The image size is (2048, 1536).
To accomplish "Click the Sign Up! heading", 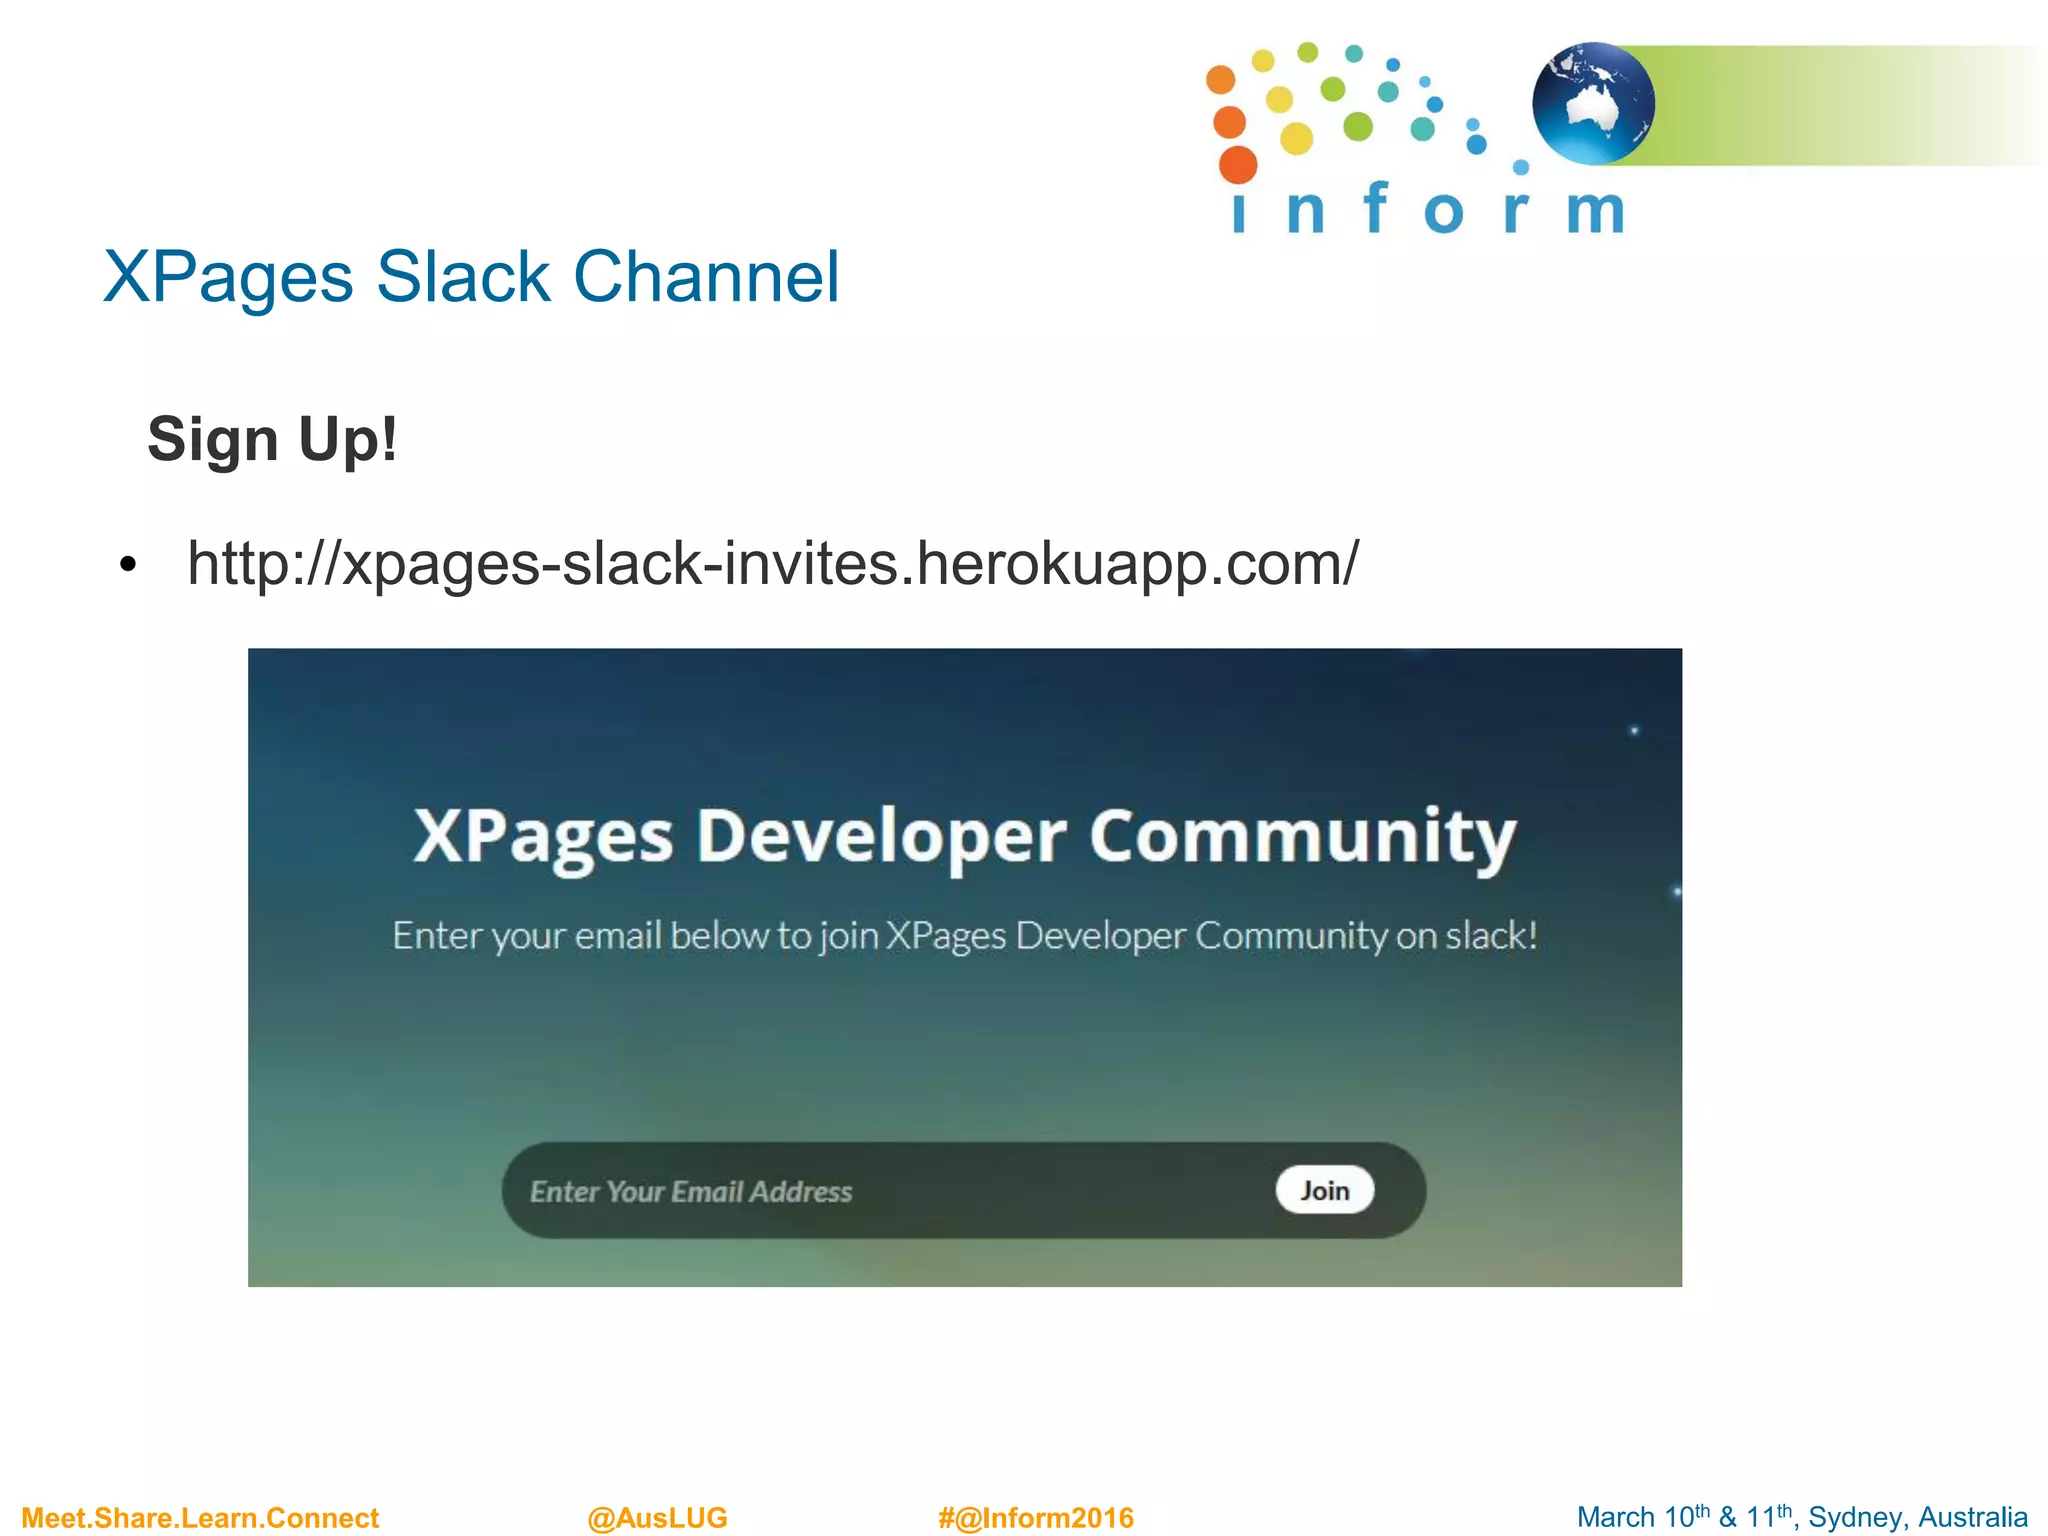I will (x=273, y=439).
